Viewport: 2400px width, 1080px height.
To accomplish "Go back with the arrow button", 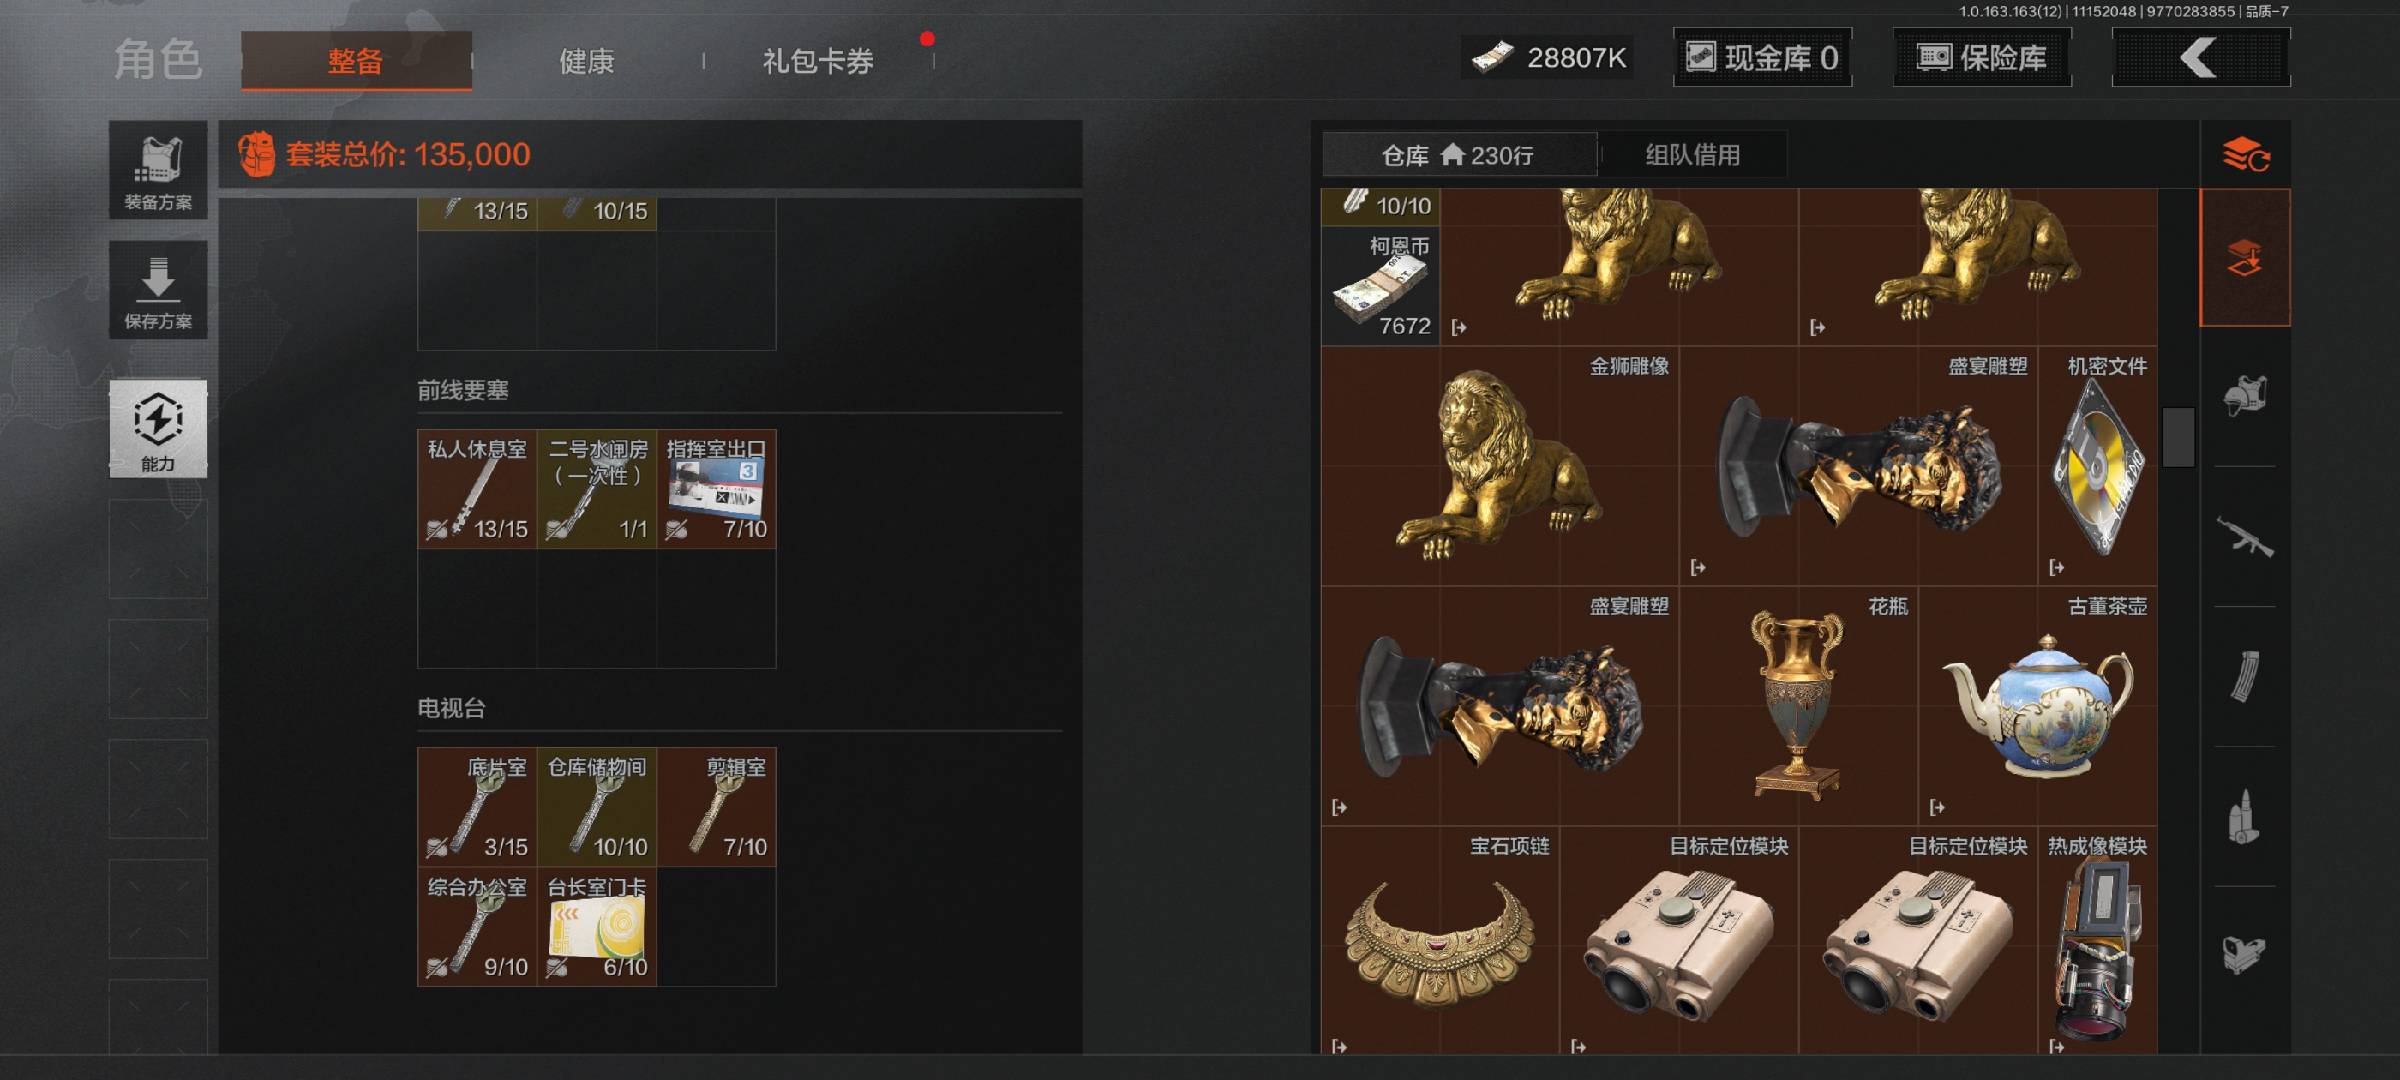I will pyautogui.click(x=2200, y=58).
